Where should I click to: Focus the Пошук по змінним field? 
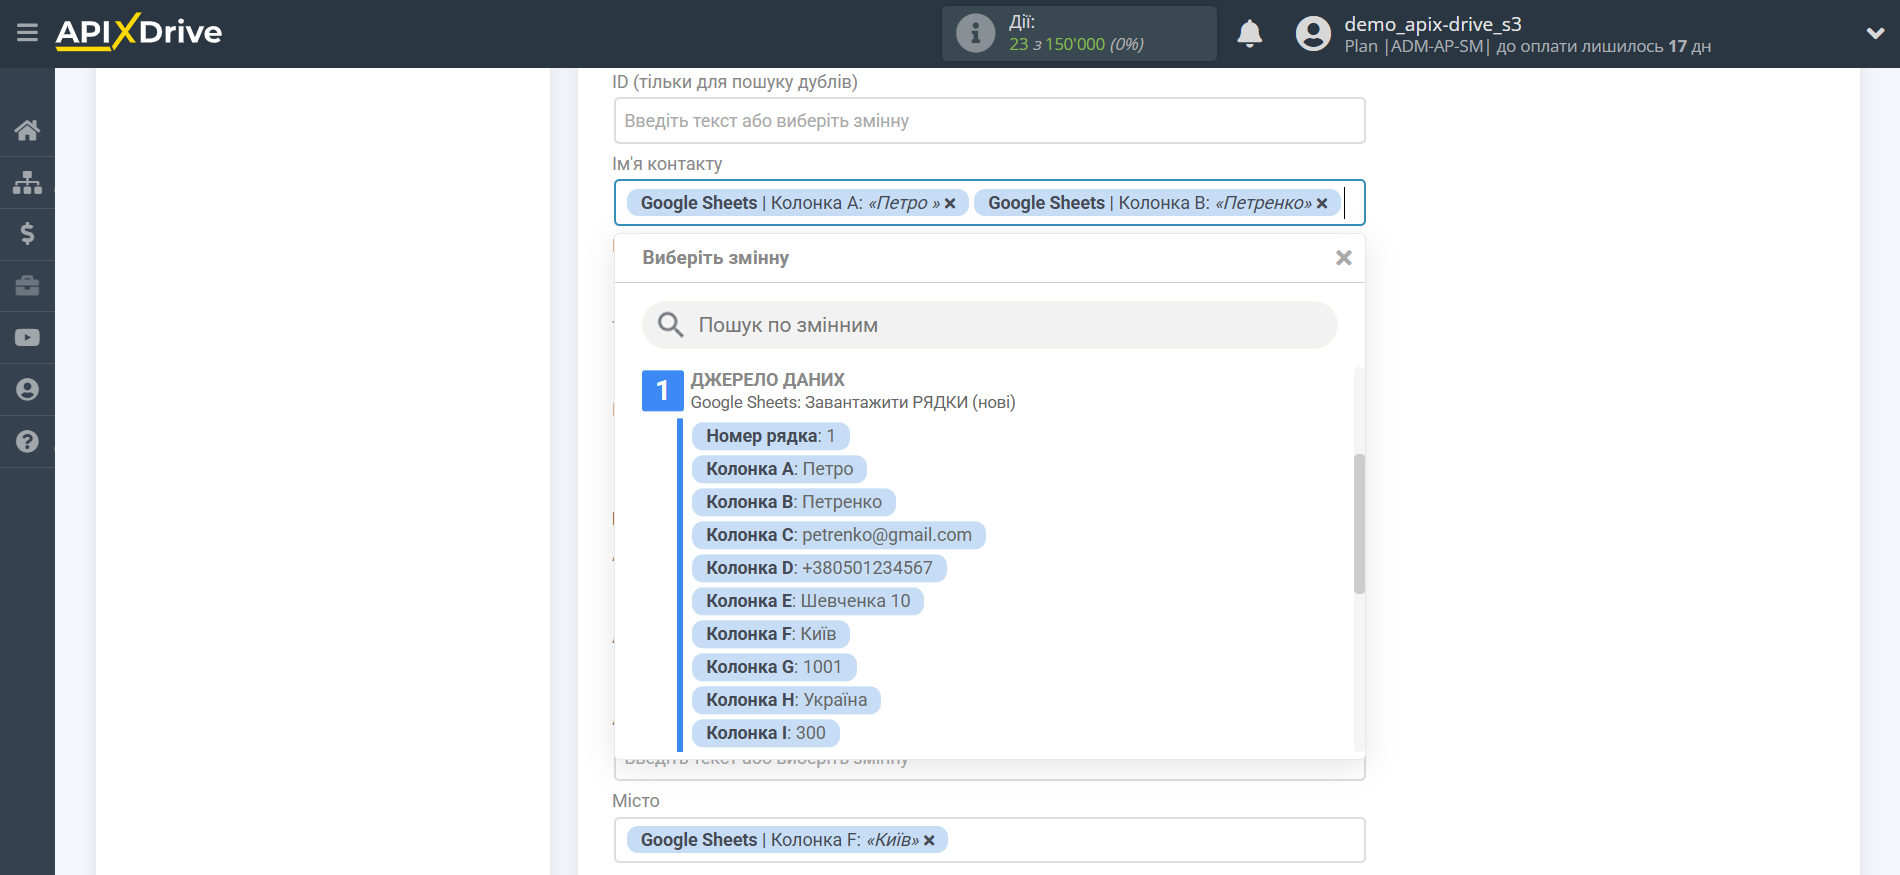[989, 325]
